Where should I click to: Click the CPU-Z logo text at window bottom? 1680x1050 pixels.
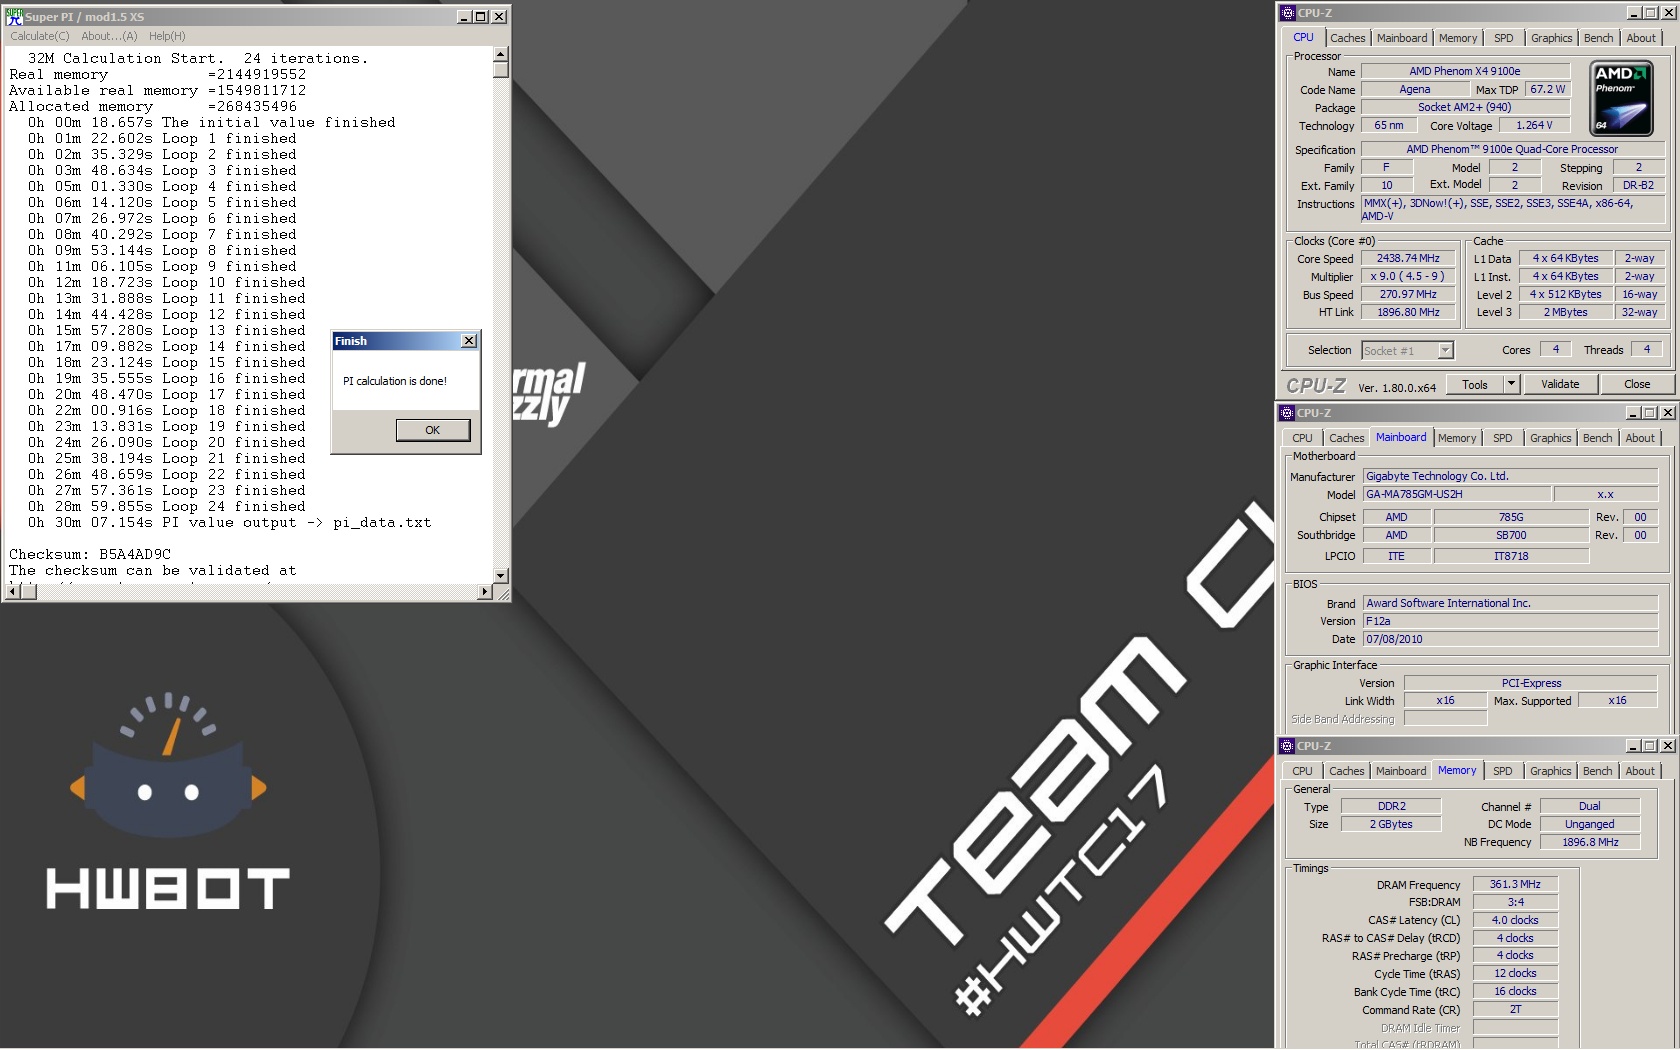(1316, 386)
